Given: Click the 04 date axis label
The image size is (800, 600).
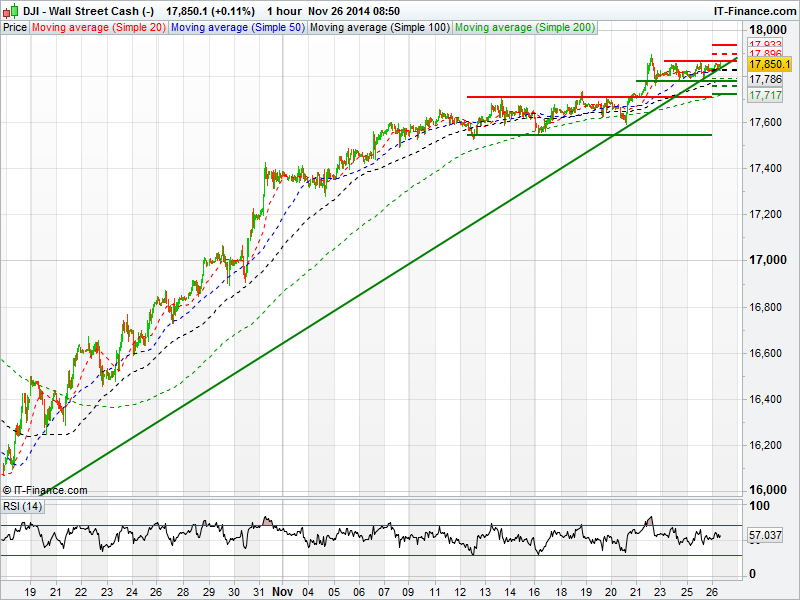Looking at the screenshot, I should (308, 592).
